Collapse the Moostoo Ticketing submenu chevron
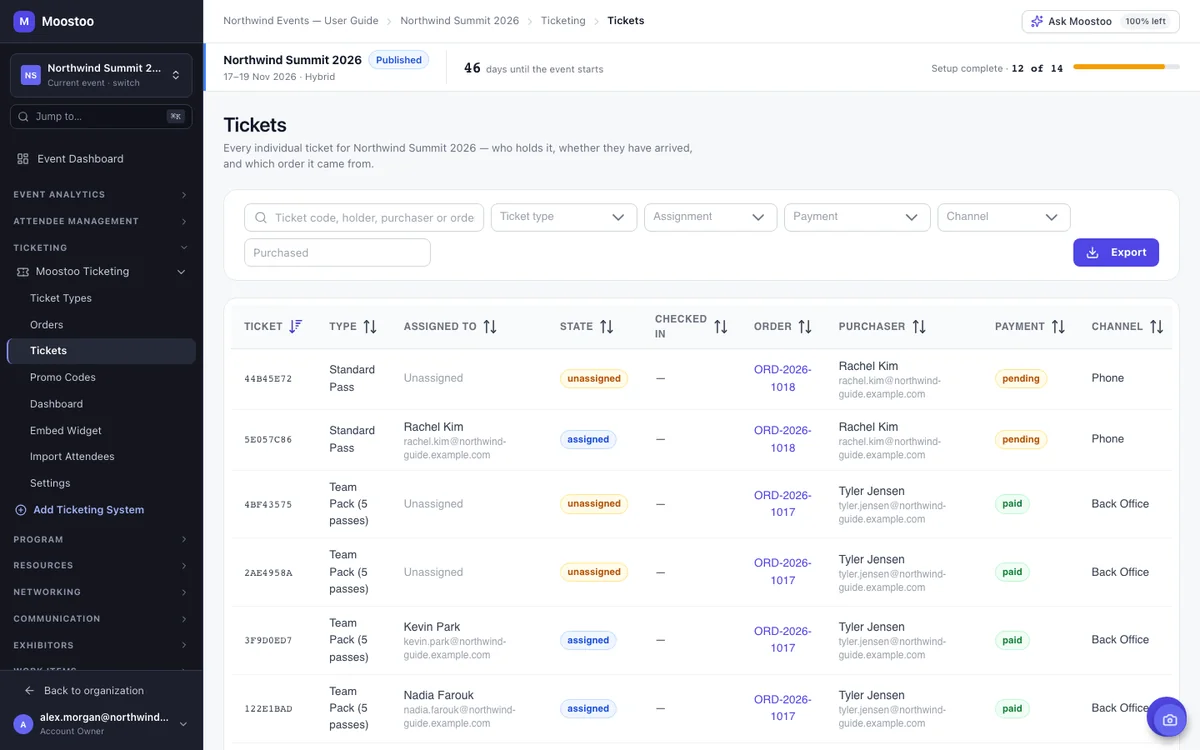1200x750 pixels. tap(181, 272)
